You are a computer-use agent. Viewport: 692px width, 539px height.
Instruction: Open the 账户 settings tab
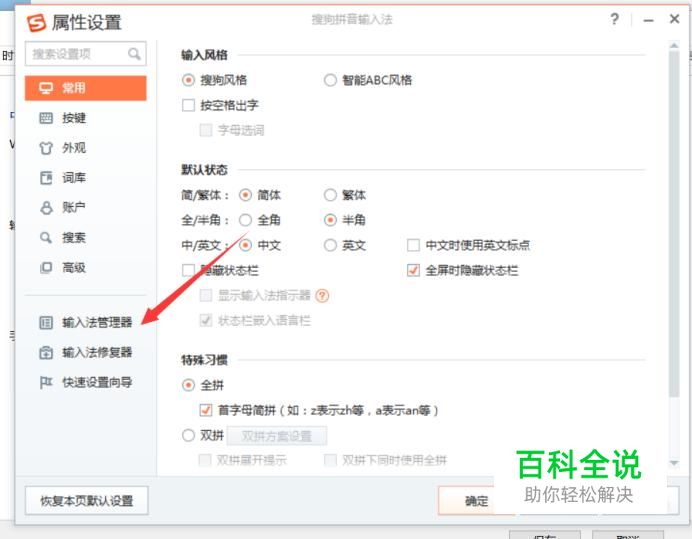click(x=74, y=207)
